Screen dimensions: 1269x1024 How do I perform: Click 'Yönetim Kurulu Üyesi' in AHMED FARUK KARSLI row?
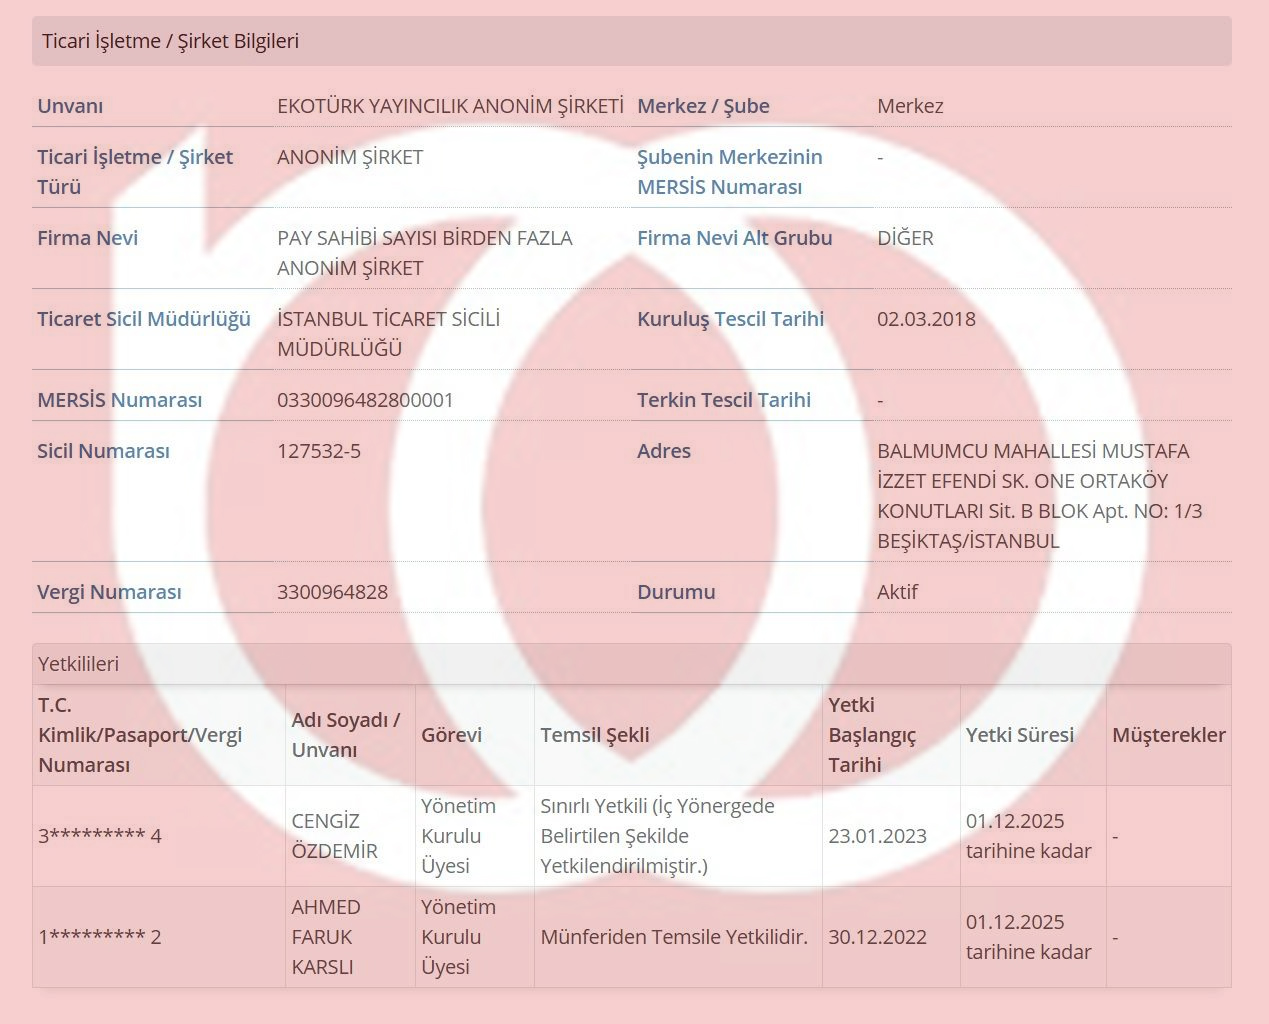pyautogui.click(x=458, y=937)
